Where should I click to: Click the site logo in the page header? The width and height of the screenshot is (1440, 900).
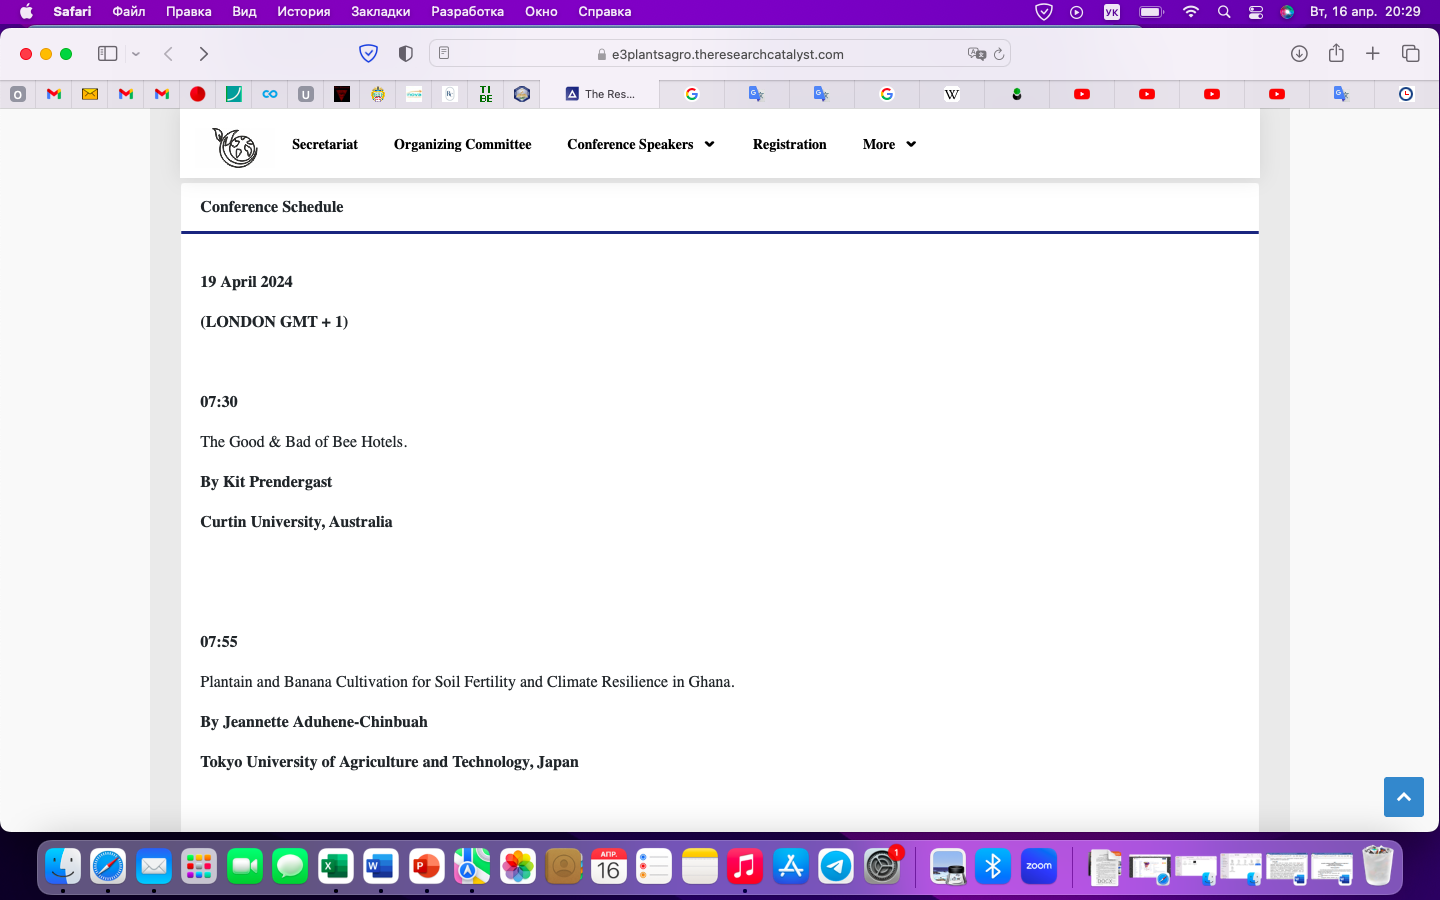[x=235, y=147]
